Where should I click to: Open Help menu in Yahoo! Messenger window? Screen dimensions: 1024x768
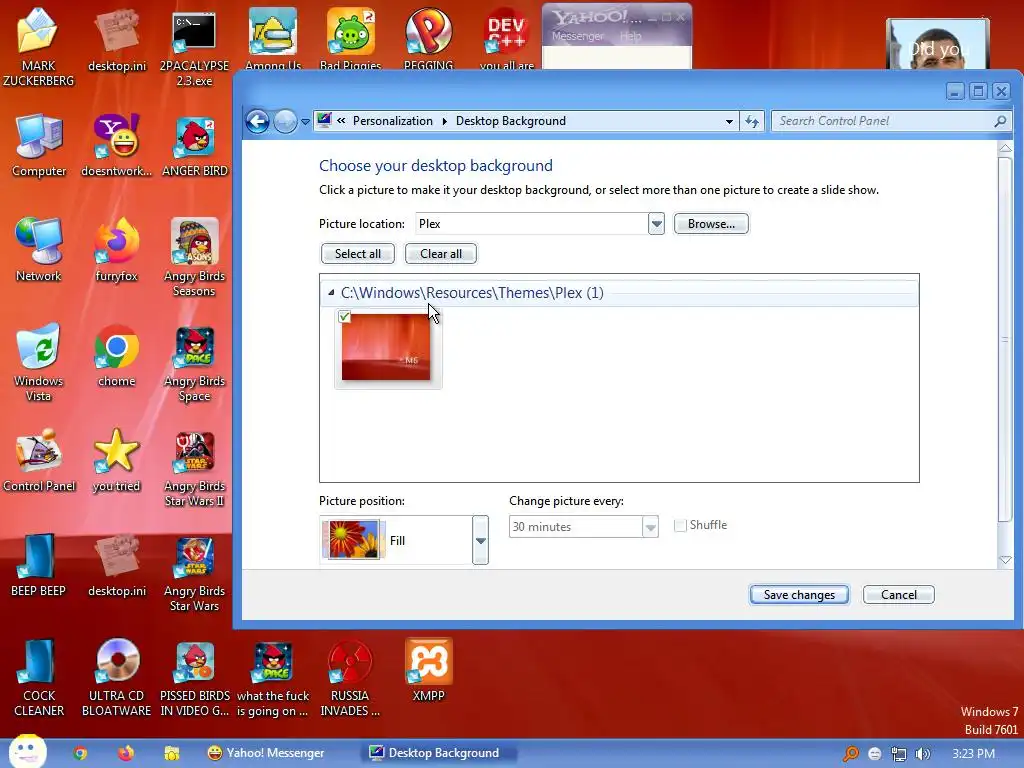(630, 37)
